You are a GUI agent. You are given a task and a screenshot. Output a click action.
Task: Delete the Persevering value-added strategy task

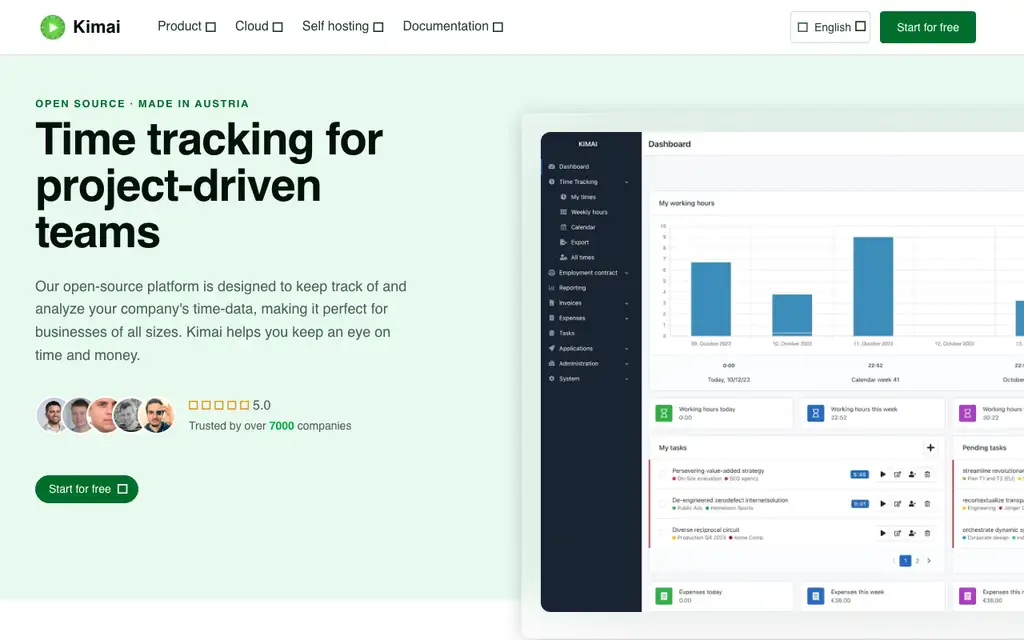[927, 474]
